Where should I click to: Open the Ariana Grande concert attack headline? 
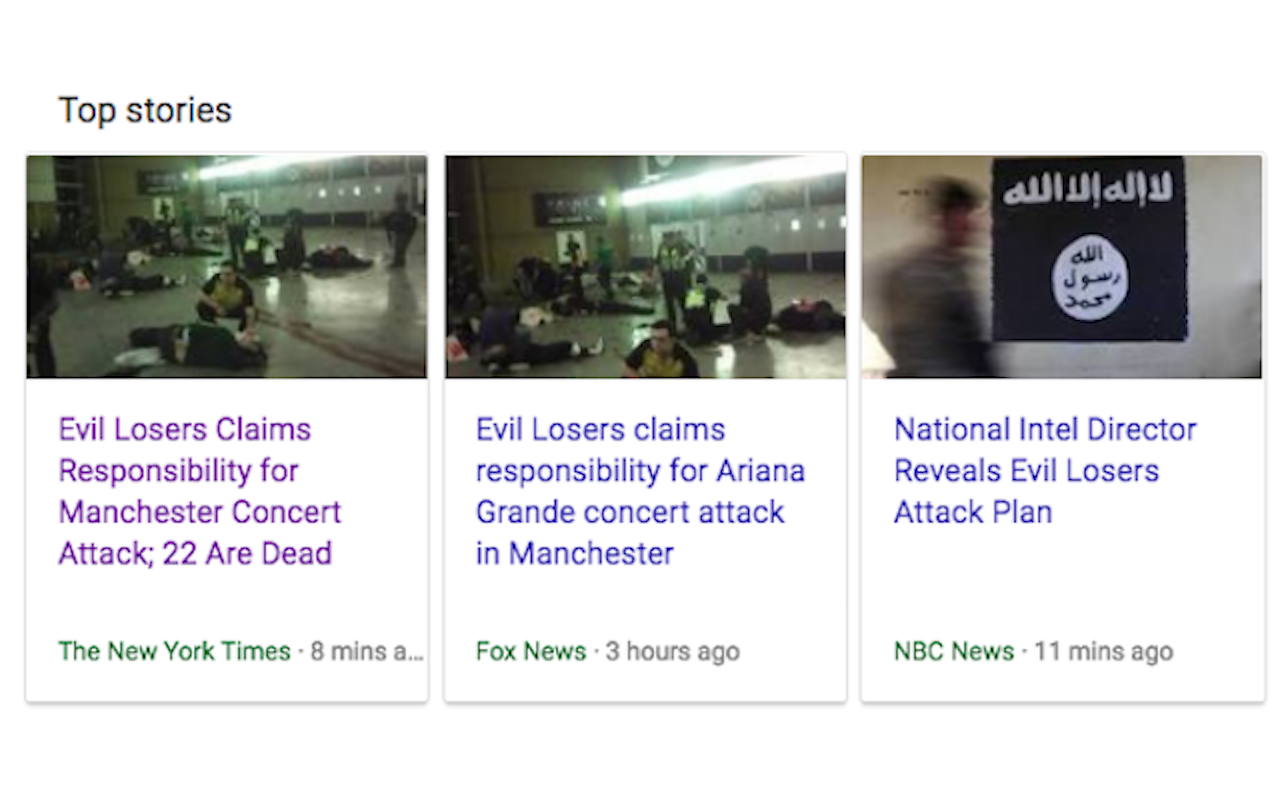[x=640, y=491]
